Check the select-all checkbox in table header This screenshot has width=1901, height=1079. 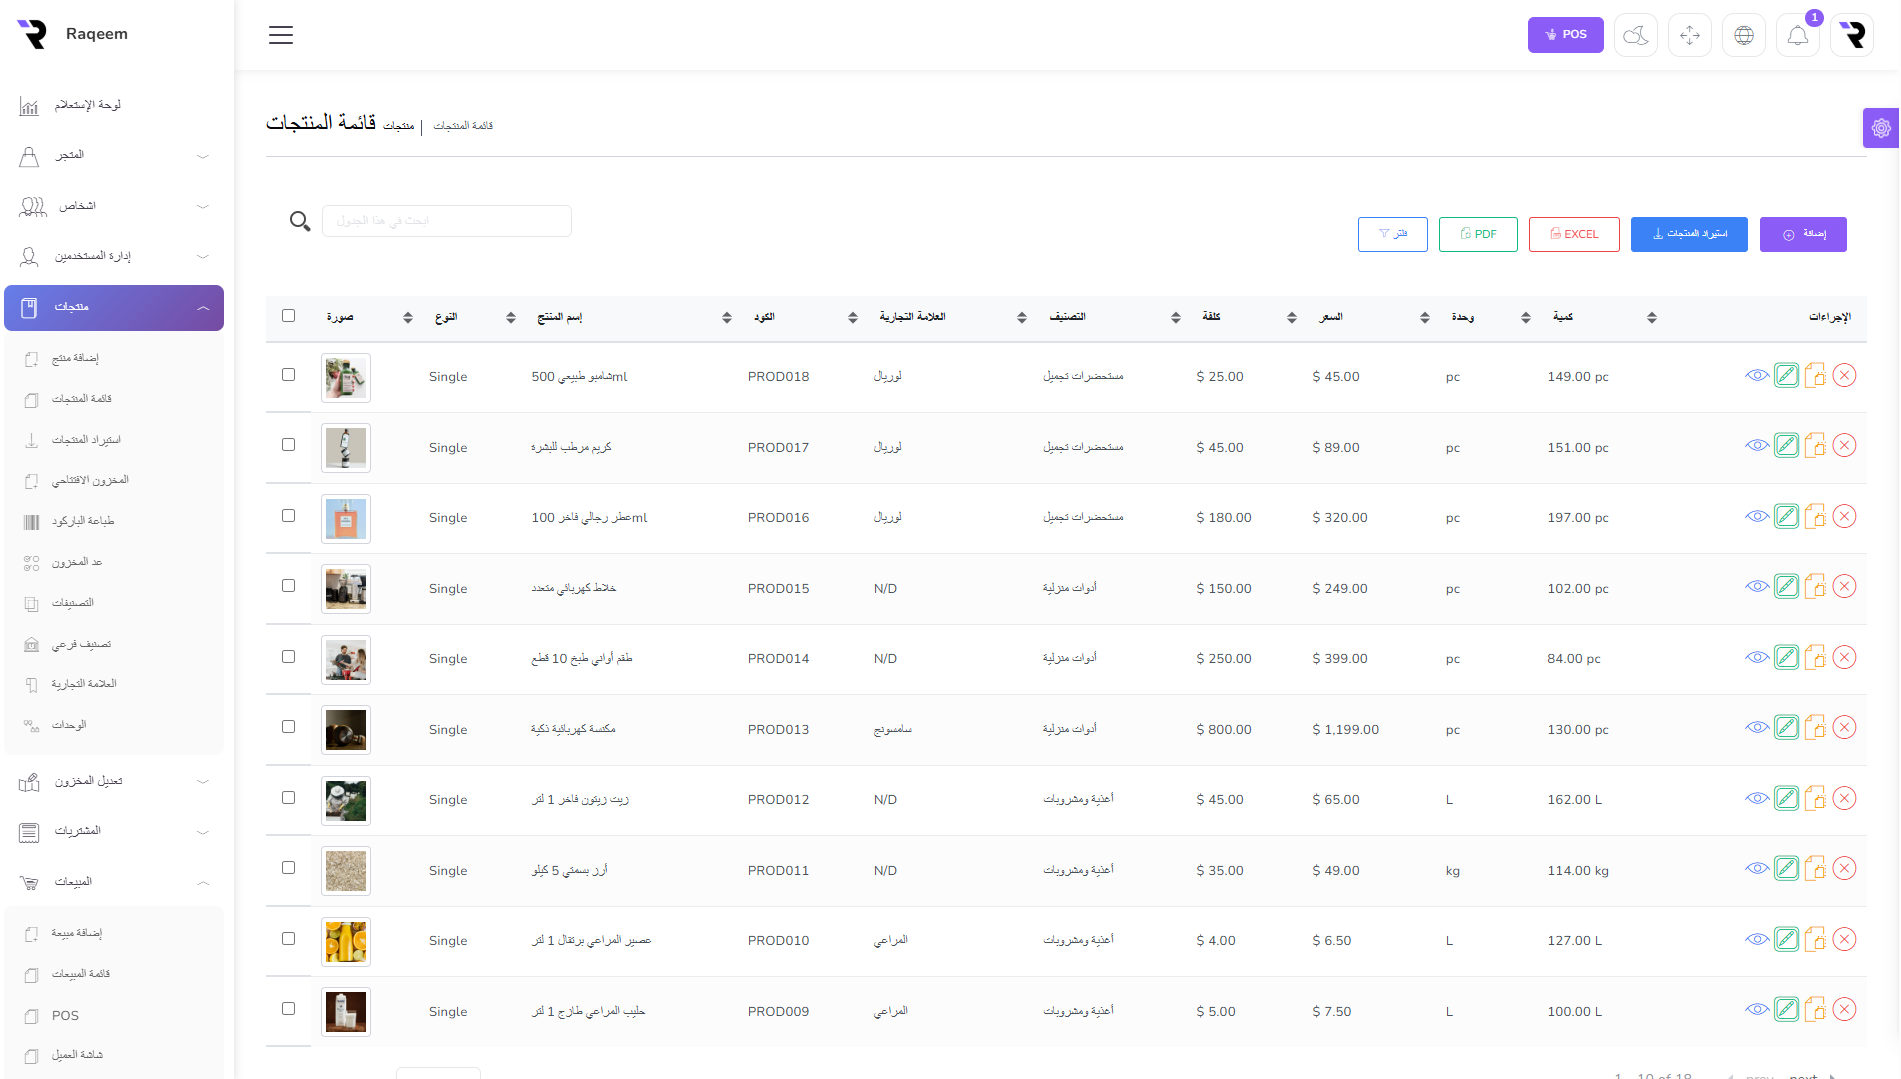(x=289, y=316)
